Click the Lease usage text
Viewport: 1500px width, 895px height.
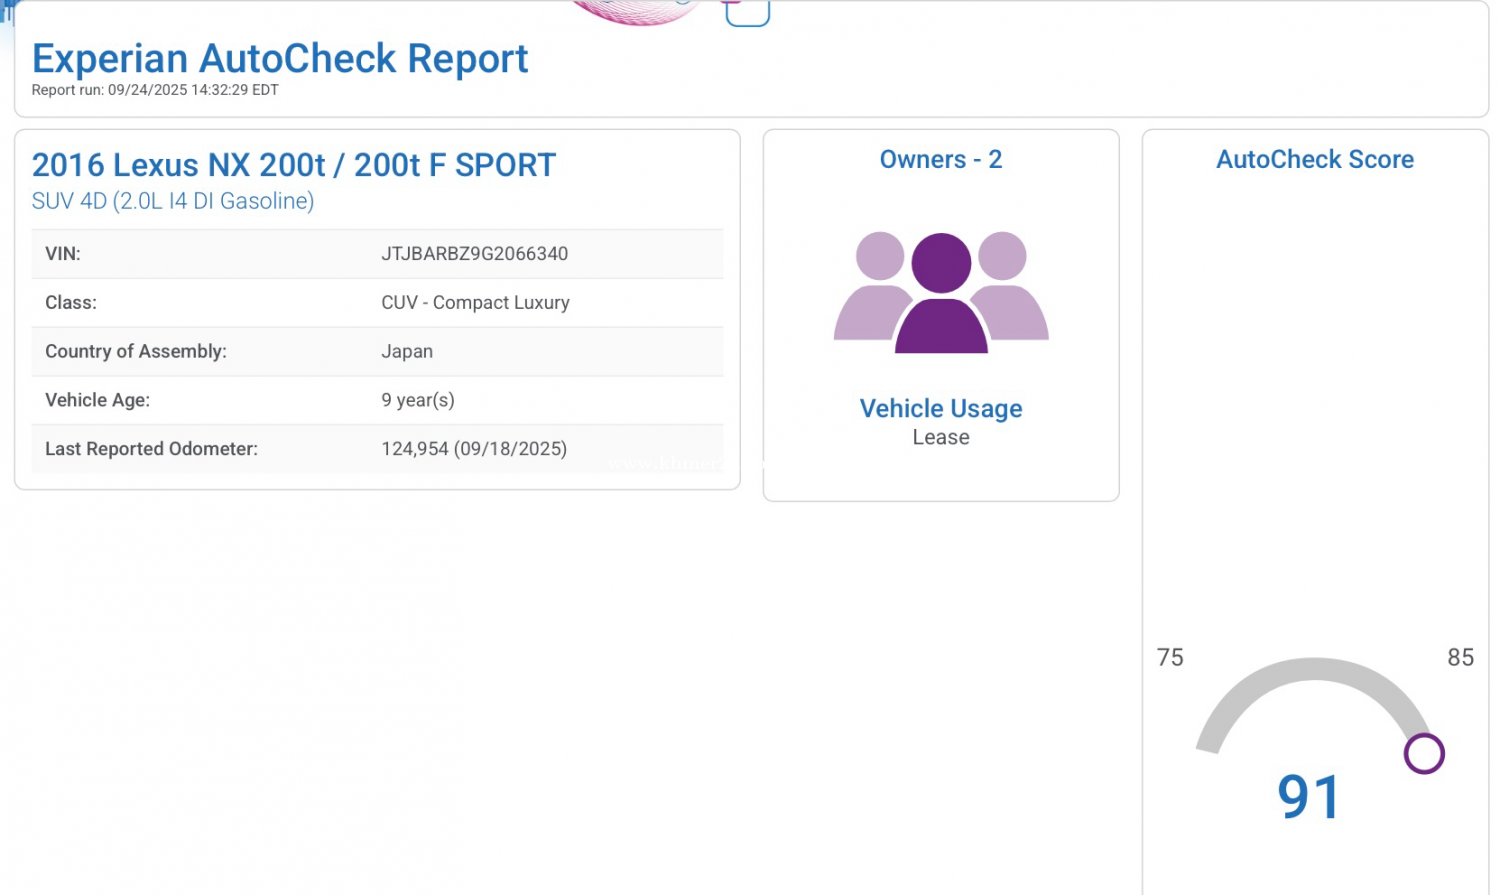(x=941, y=438)
